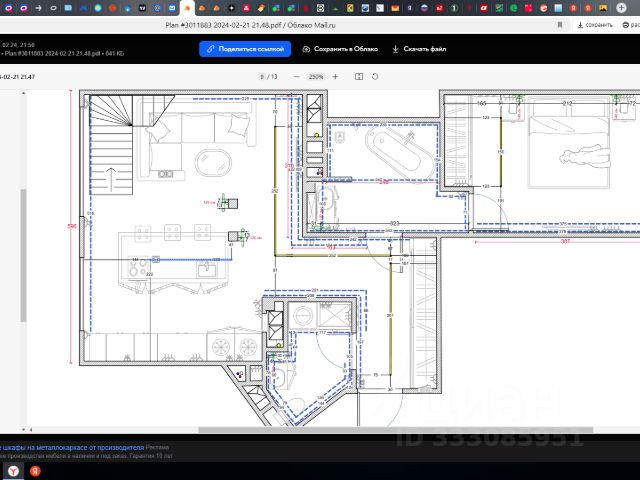
Task: Rotate the PDF page icon
Action: (375, 76)
